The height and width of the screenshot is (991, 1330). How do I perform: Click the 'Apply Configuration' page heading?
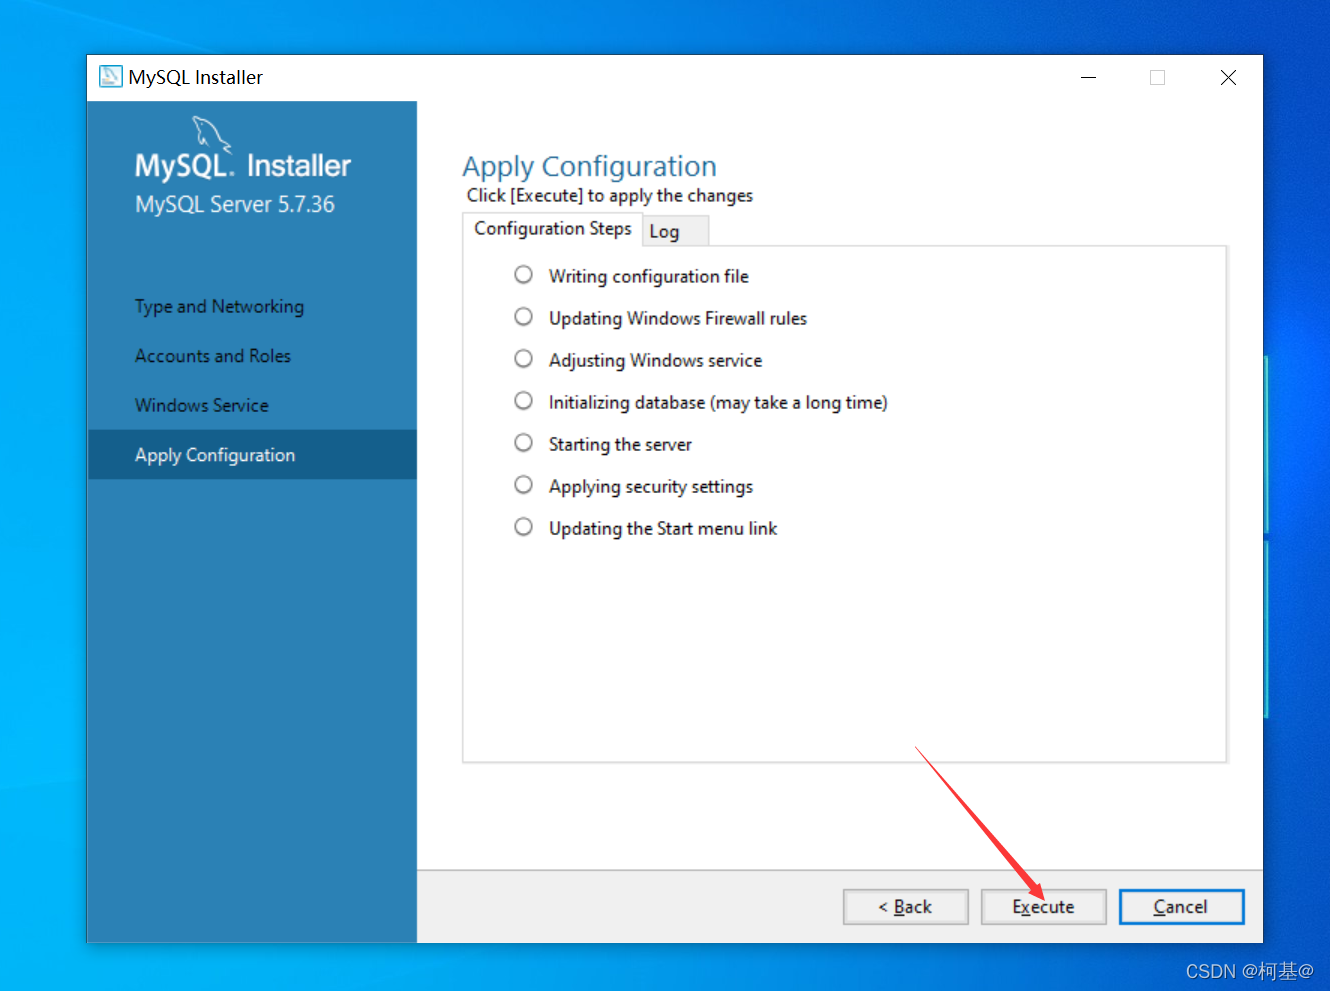pos(589,167)
